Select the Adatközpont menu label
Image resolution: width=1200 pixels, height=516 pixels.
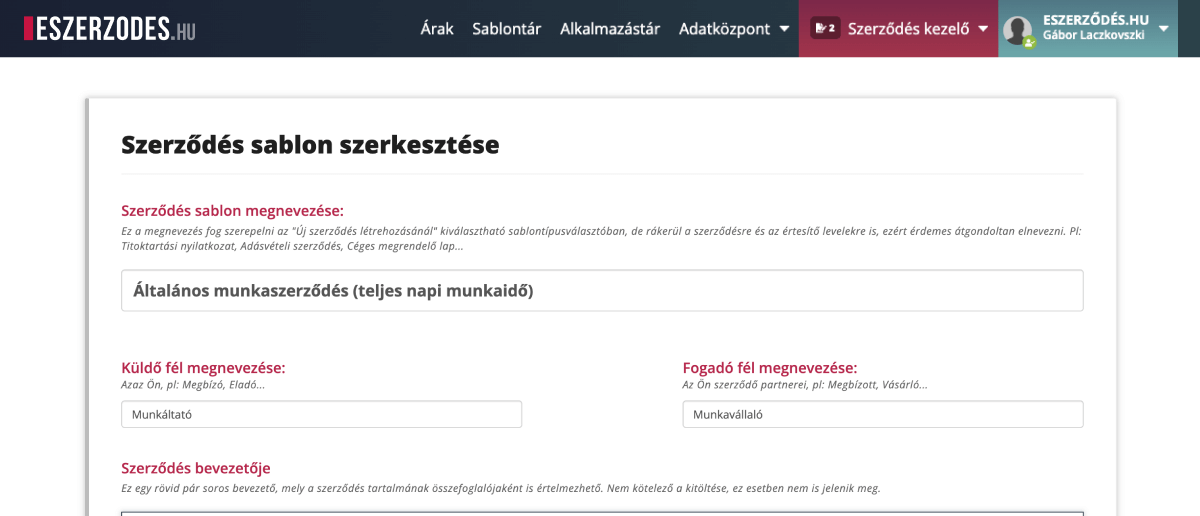point(722,29)
